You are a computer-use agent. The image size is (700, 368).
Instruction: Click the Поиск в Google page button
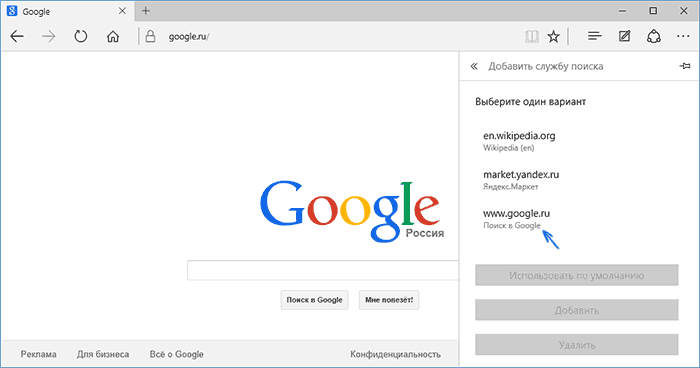click(x=314, y=300)
